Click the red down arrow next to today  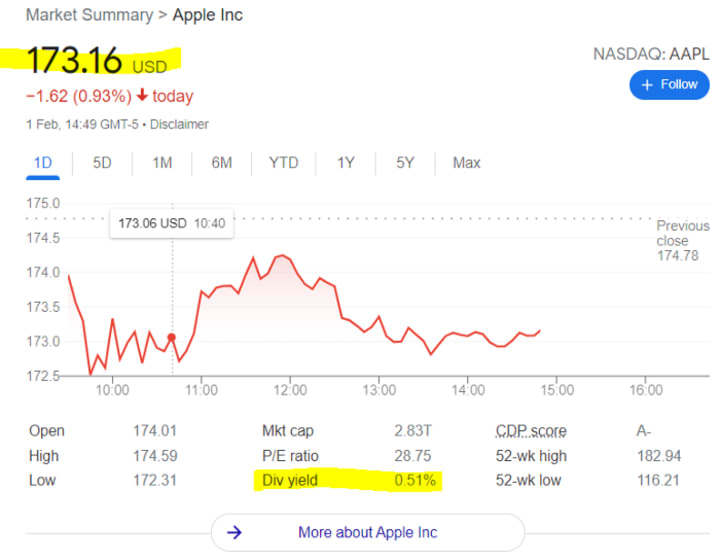(142, 95)
